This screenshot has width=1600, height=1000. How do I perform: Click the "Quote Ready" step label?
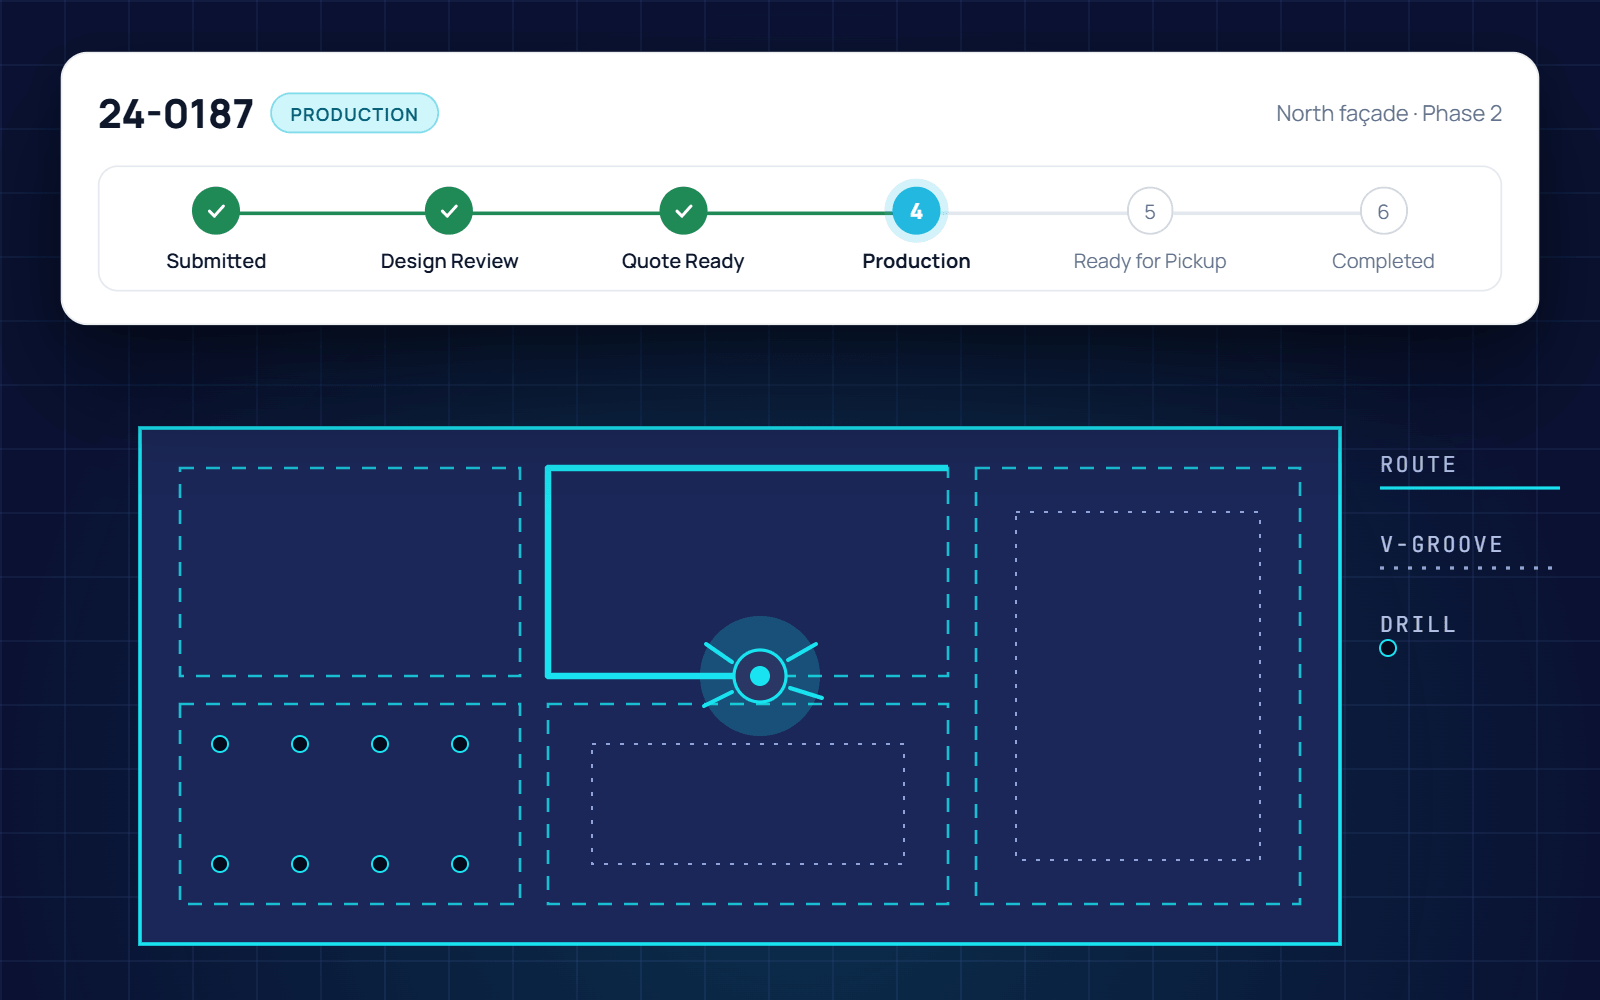[x=683, y=261]
